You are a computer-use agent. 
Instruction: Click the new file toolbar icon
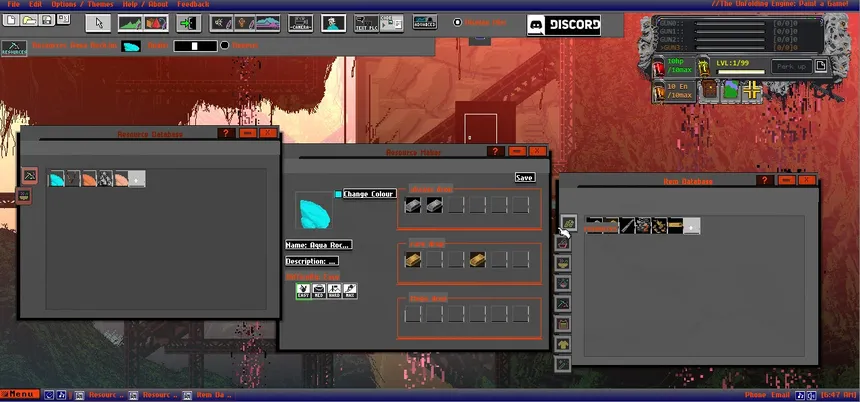11,20
